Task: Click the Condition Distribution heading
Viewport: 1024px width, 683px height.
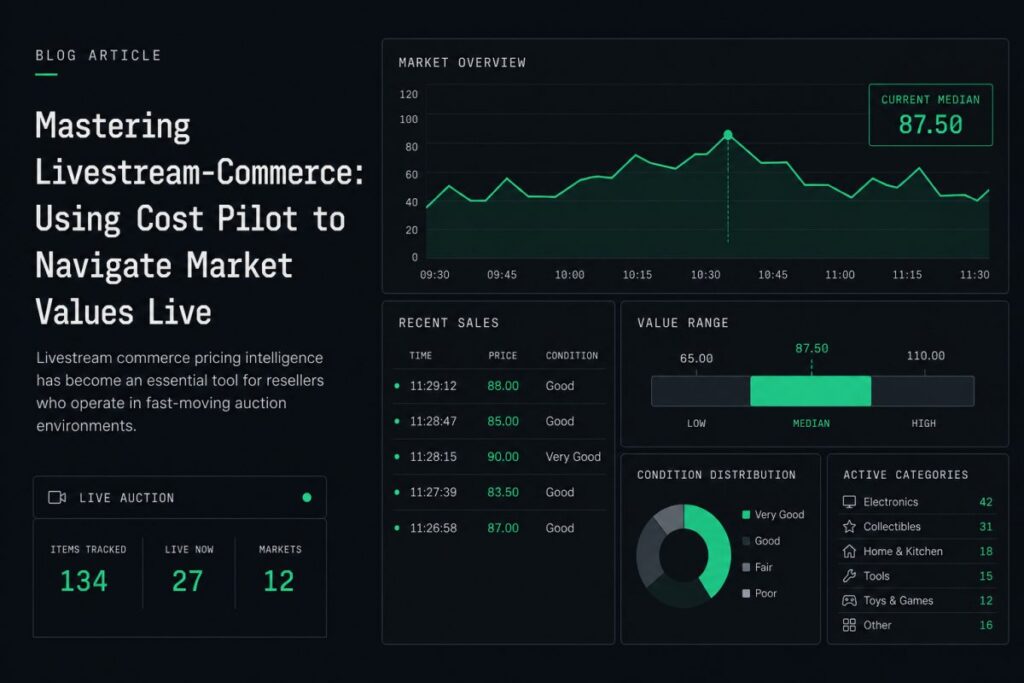Action: (716, 475)
